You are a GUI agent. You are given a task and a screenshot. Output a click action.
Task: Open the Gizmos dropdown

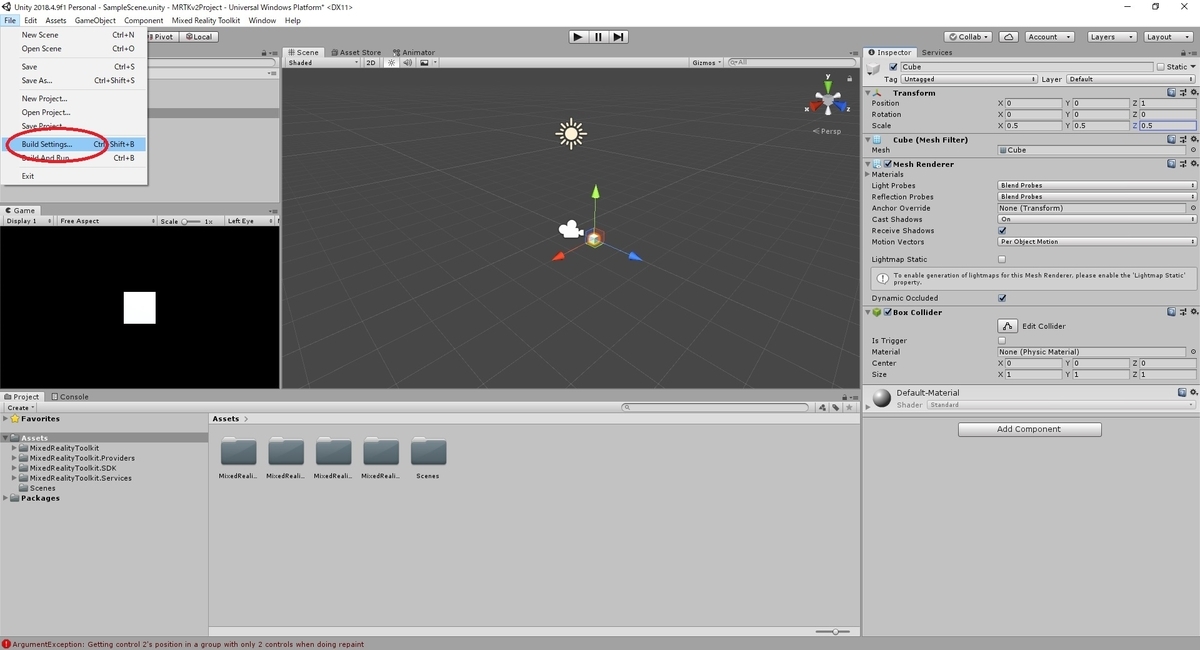(x=707, y=63)
